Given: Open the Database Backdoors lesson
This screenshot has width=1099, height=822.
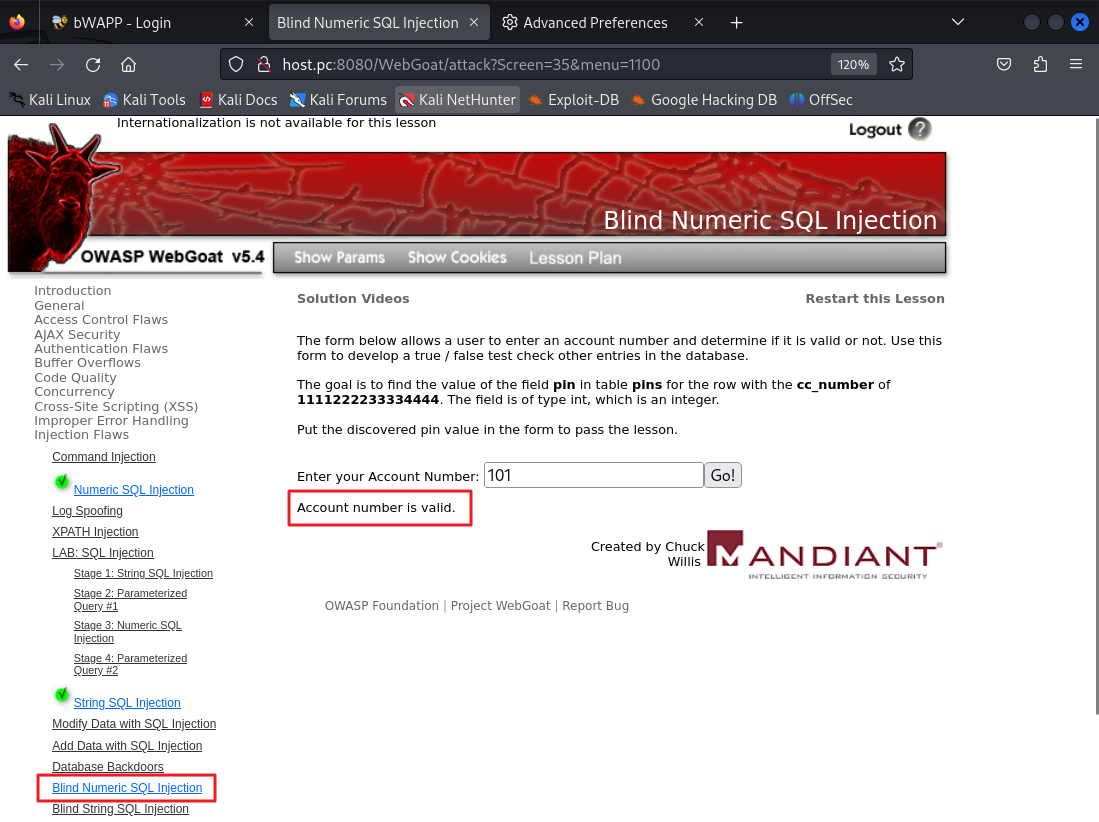Looking at the screenshot, I should click(107, 767).
